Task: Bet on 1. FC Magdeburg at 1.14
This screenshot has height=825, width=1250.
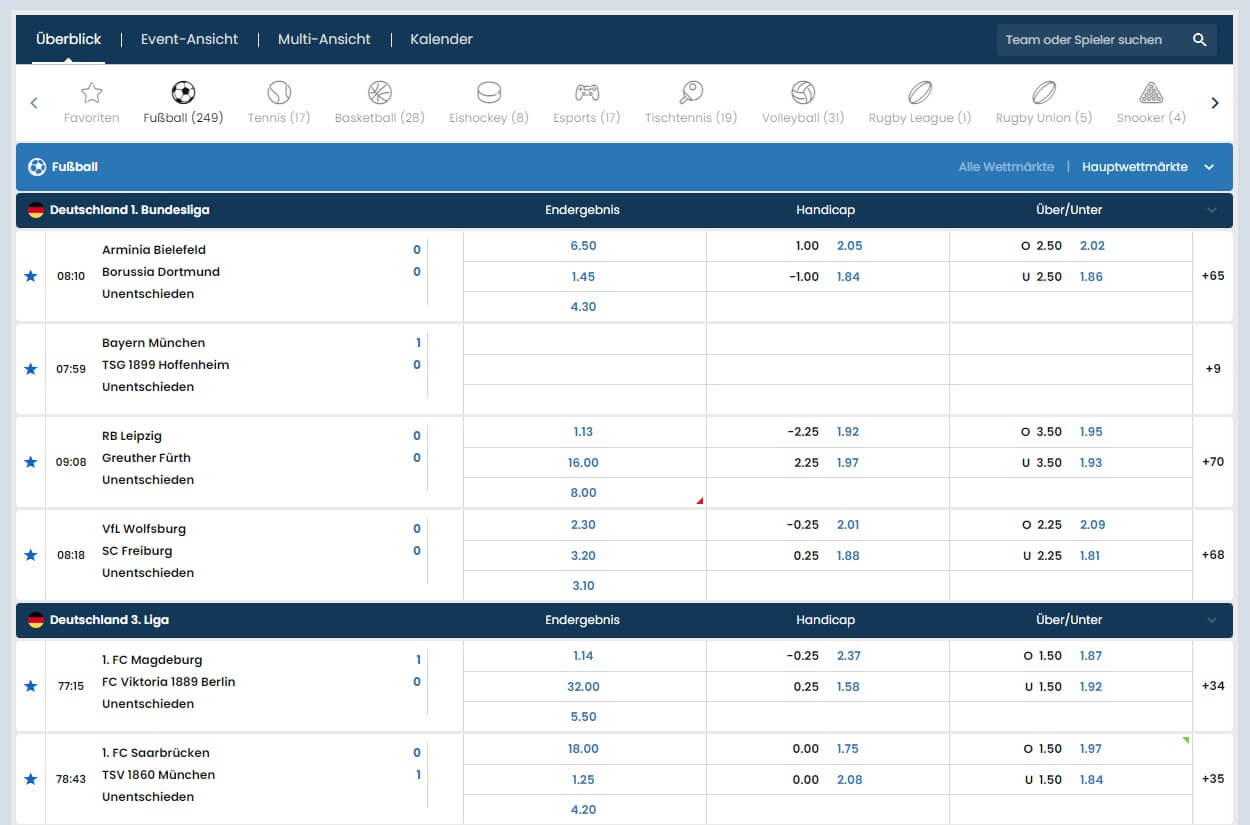Action: point(584,656)
